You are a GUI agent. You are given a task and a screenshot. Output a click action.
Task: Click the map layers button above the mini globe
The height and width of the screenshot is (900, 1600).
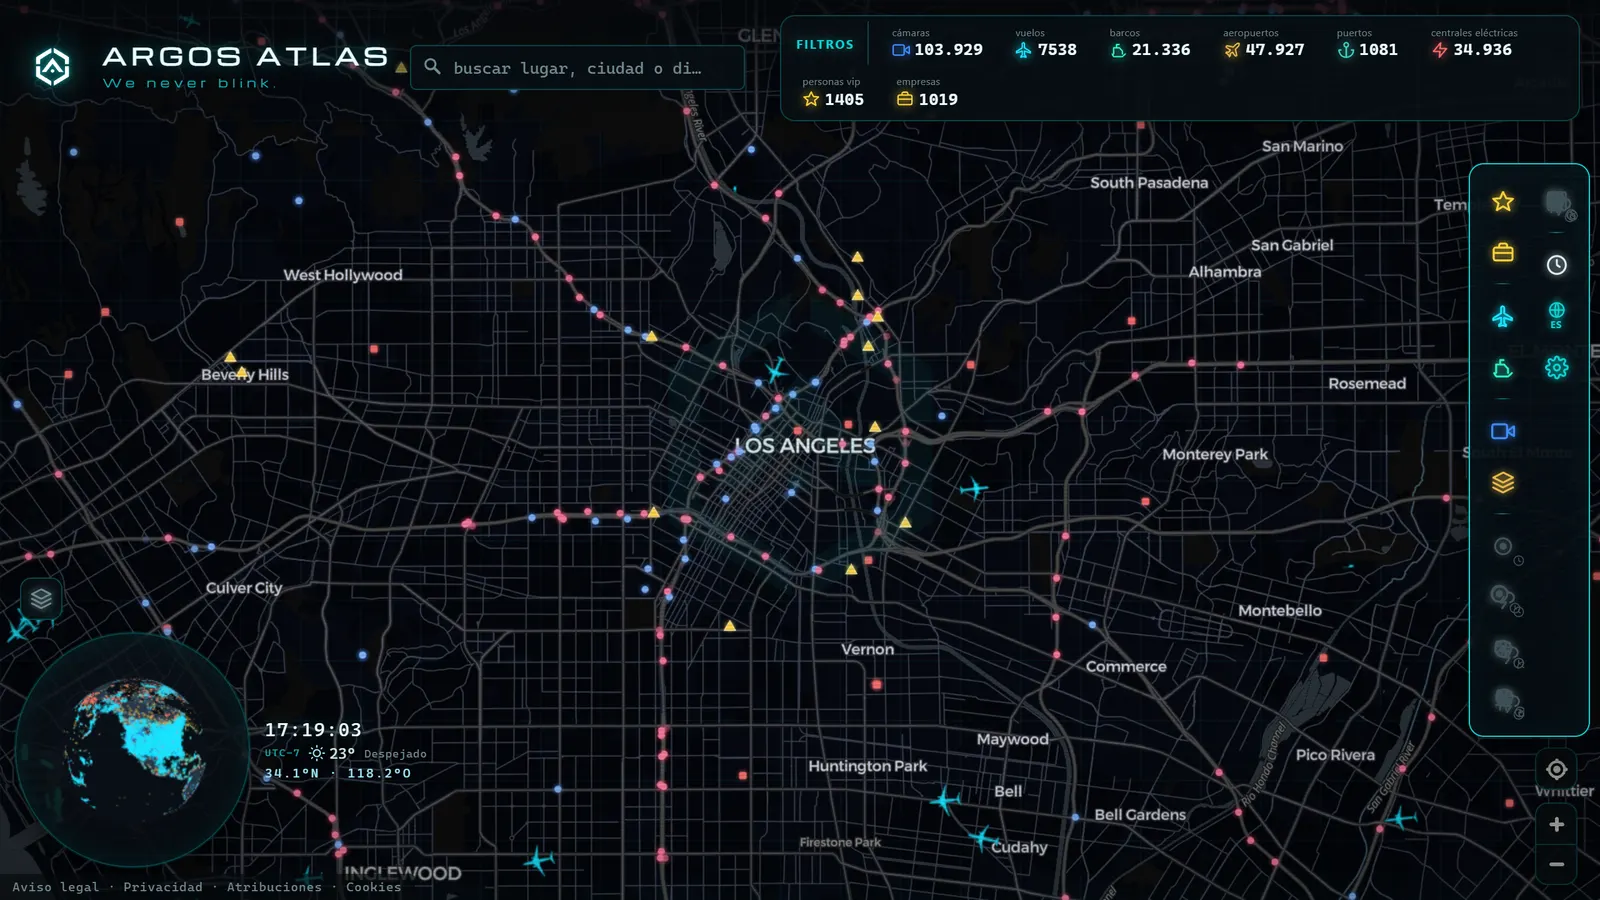pos(41,599)
